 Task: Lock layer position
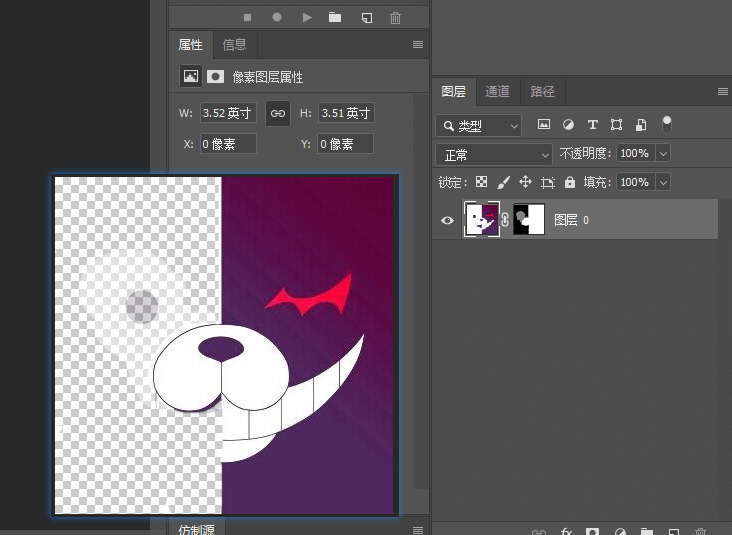[x=525, y=182]
